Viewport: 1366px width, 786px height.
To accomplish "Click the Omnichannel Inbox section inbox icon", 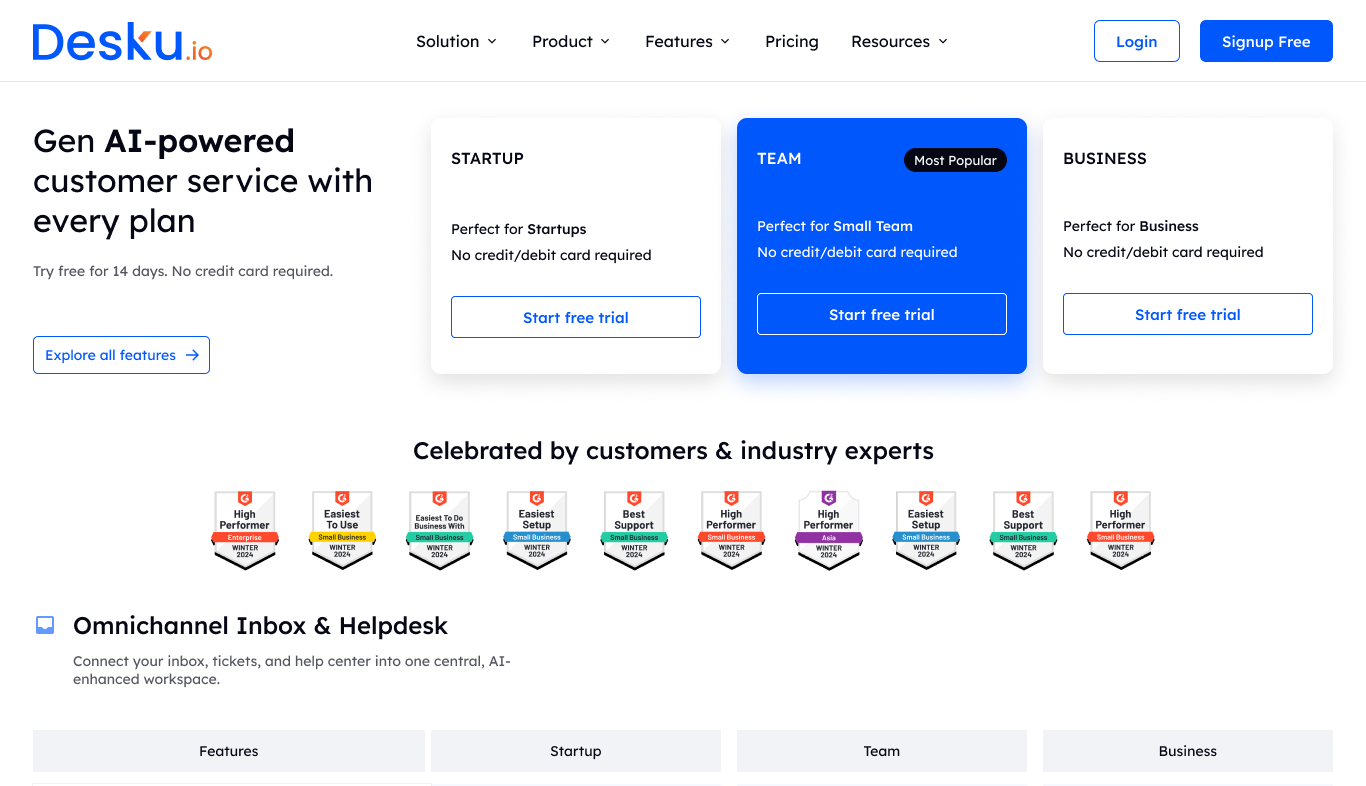I will pyautogui.click(x=45, y=625).
